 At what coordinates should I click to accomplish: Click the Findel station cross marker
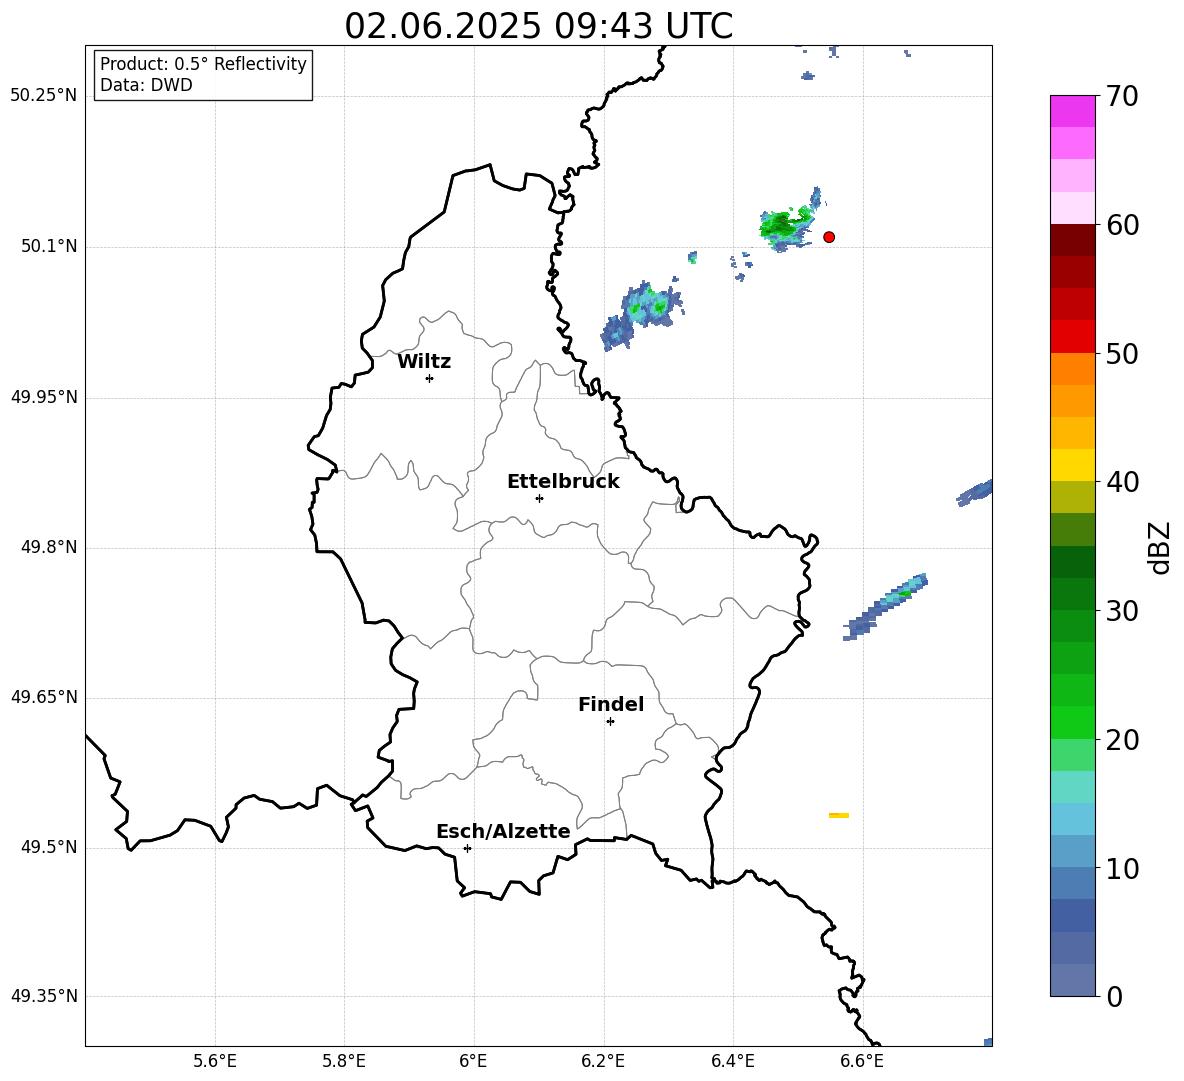(610, 722)
